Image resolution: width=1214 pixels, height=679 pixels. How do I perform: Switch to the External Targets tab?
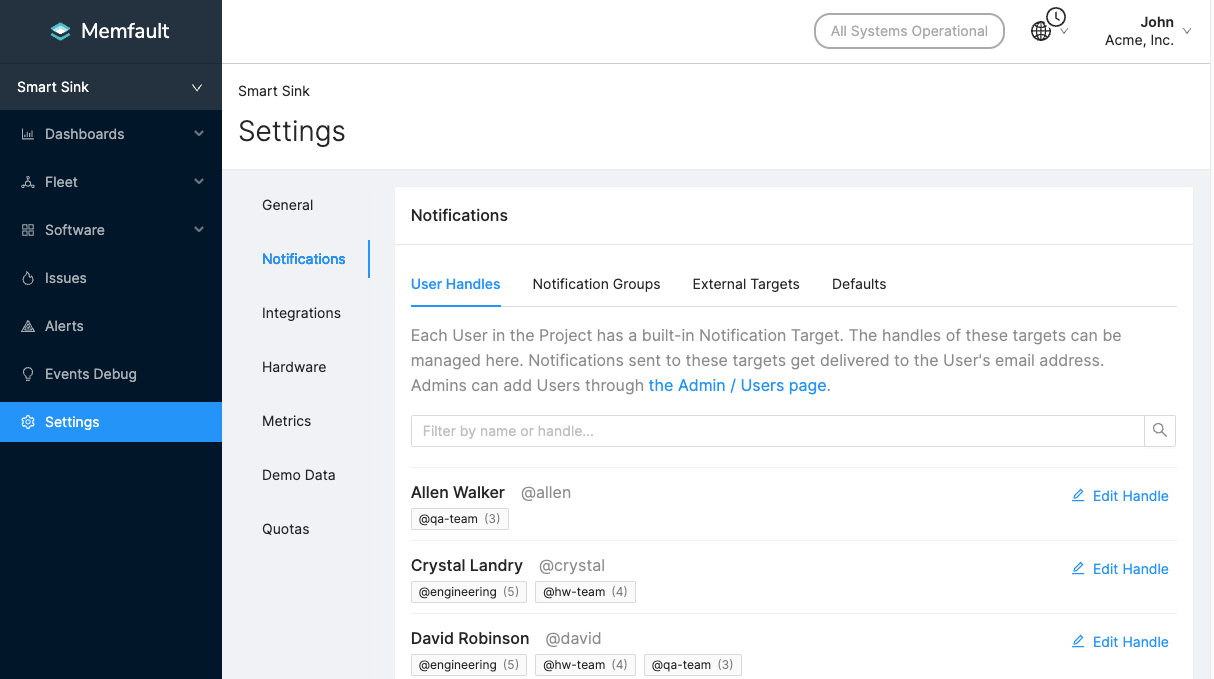pyautogui.click(x=746, y=284)
